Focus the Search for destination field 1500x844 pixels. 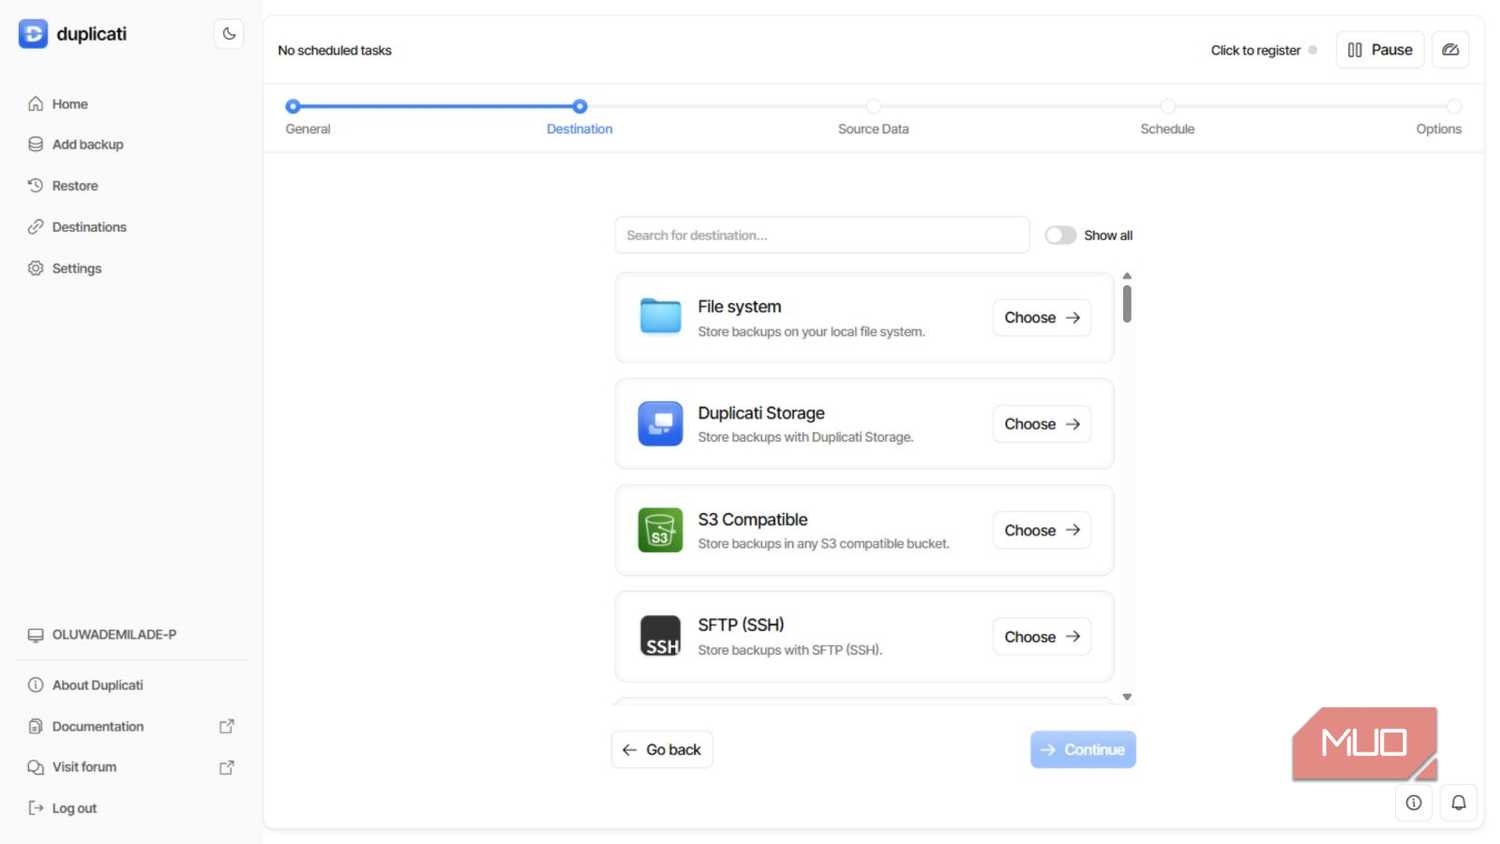pyautogui.click(x=822, y=235)
